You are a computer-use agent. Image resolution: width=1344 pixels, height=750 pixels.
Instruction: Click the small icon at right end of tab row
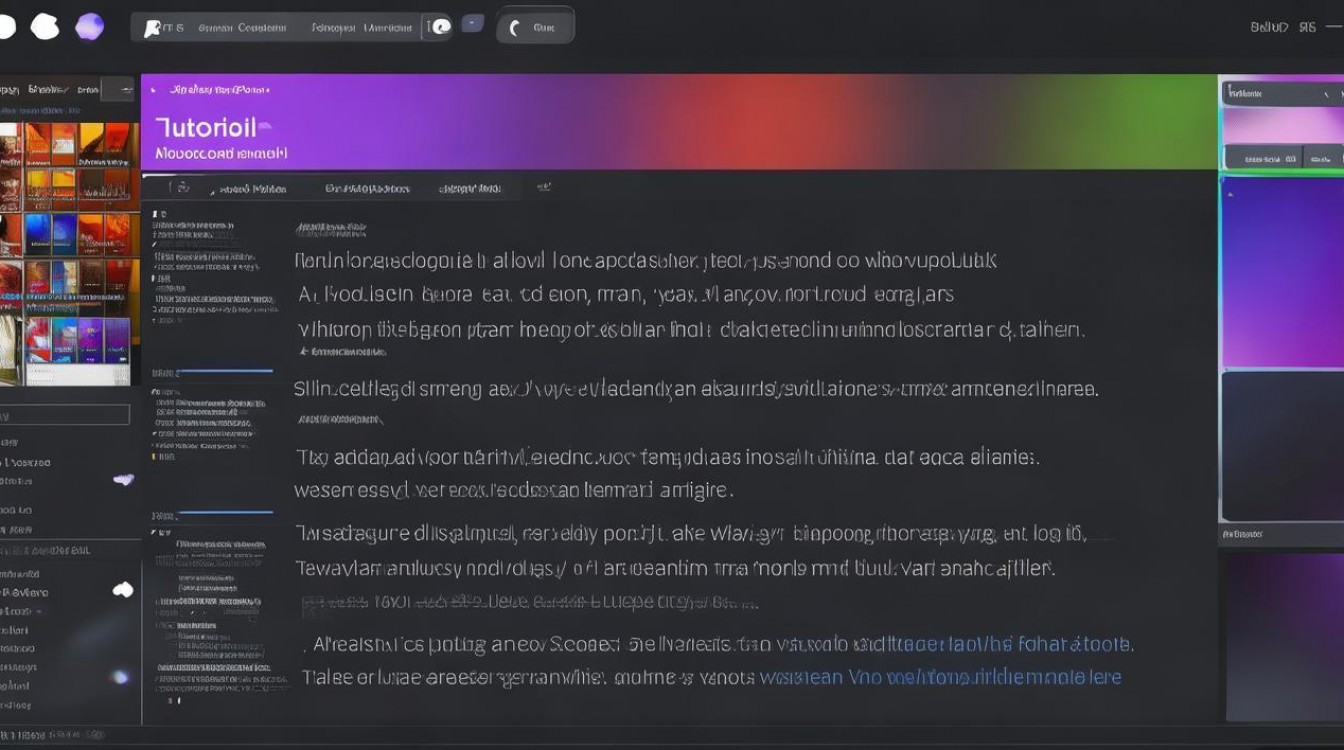[543, 187]
